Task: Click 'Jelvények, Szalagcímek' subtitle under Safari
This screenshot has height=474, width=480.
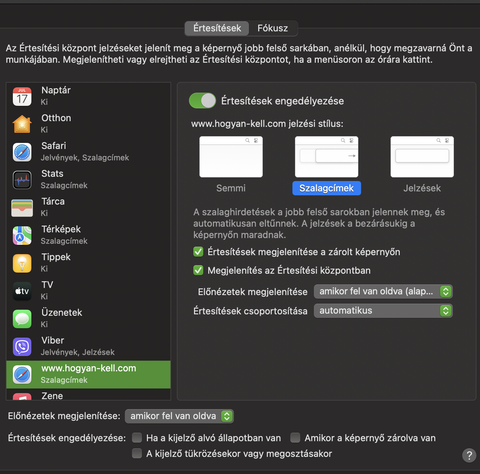Action: point(85,158)
